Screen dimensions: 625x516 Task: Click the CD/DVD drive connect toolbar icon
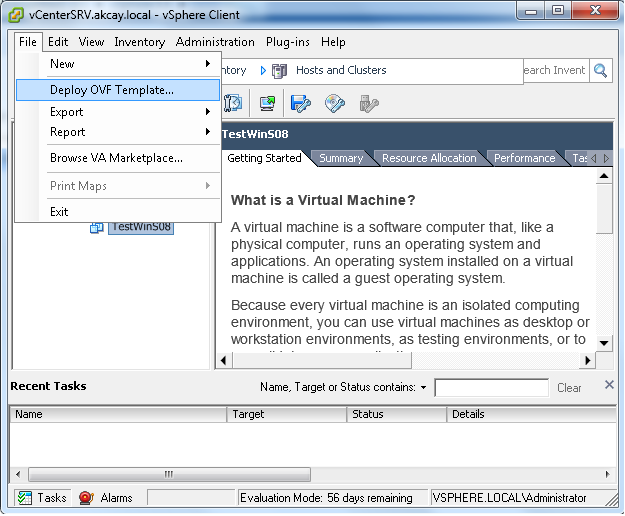point(335,104)
